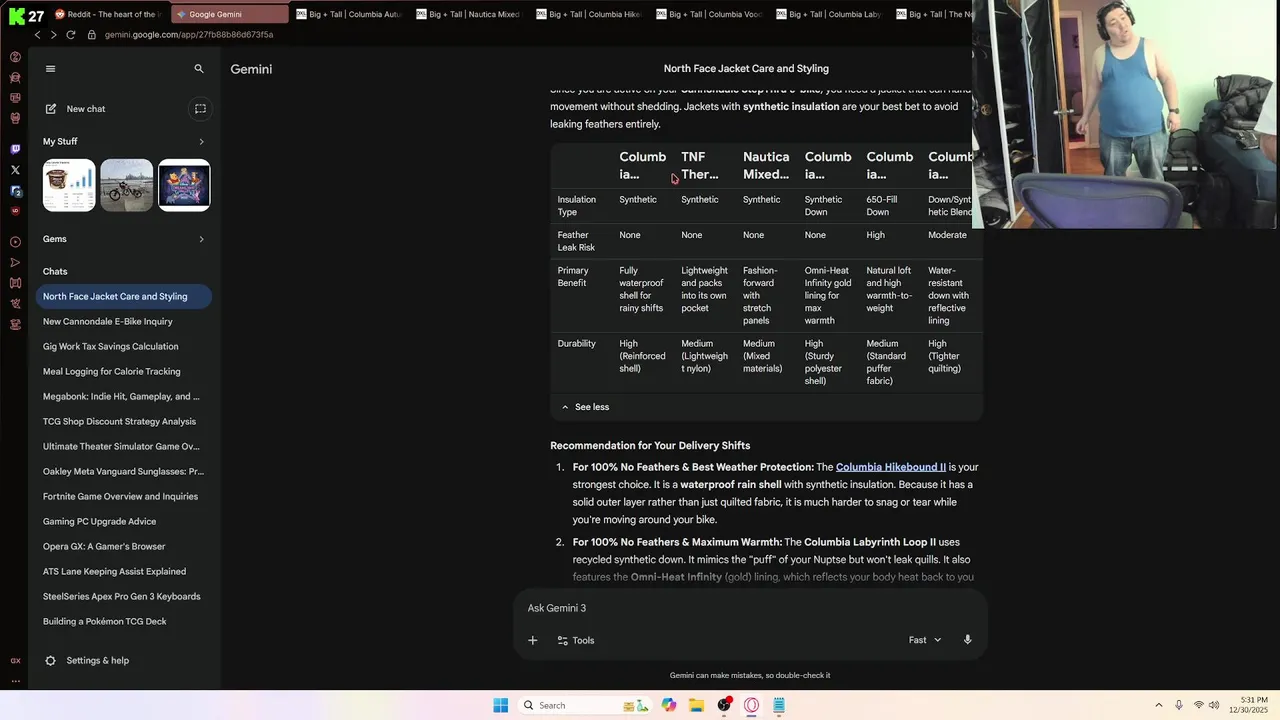Switch to Big + Tall Columbia Laby tab
This screenshot has width=1280, height=720.
828,14
